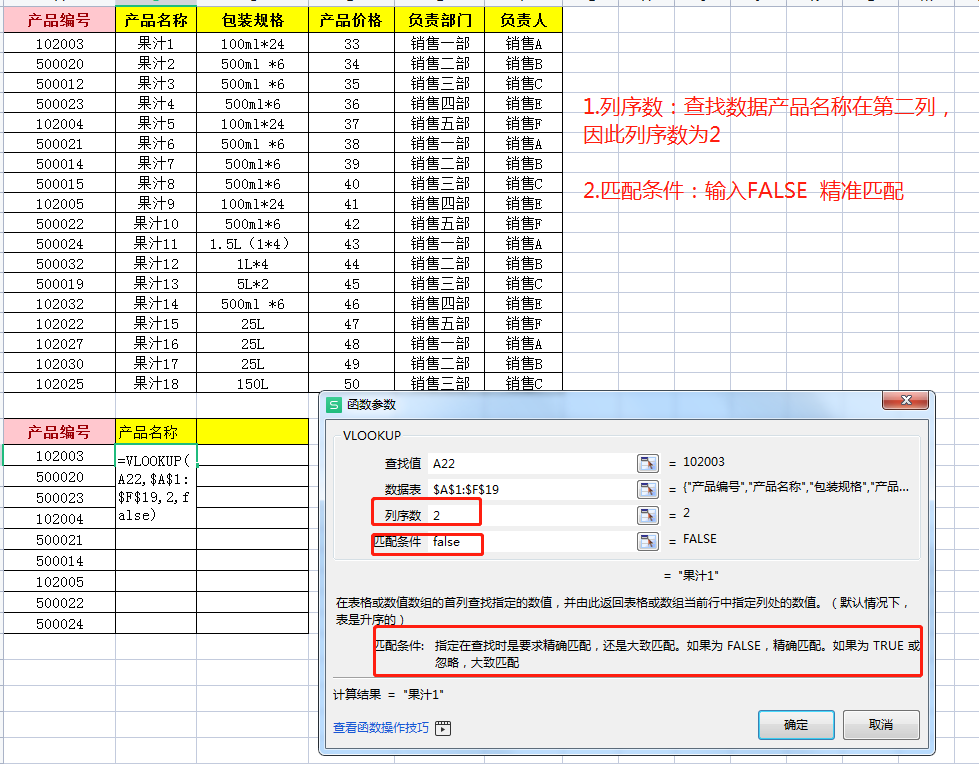Click range picker icon for 列序数 field

(x=648, y=515)
